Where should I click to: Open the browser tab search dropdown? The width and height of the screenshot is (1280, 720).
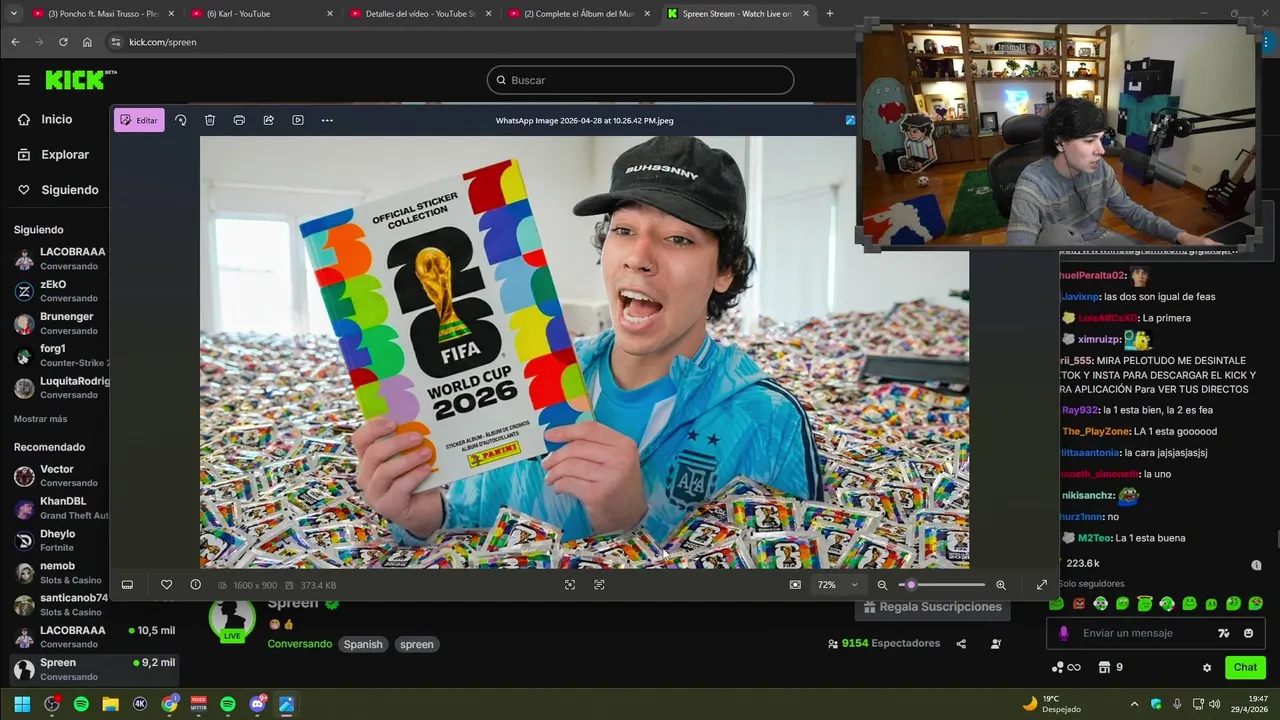pos(13,14)
